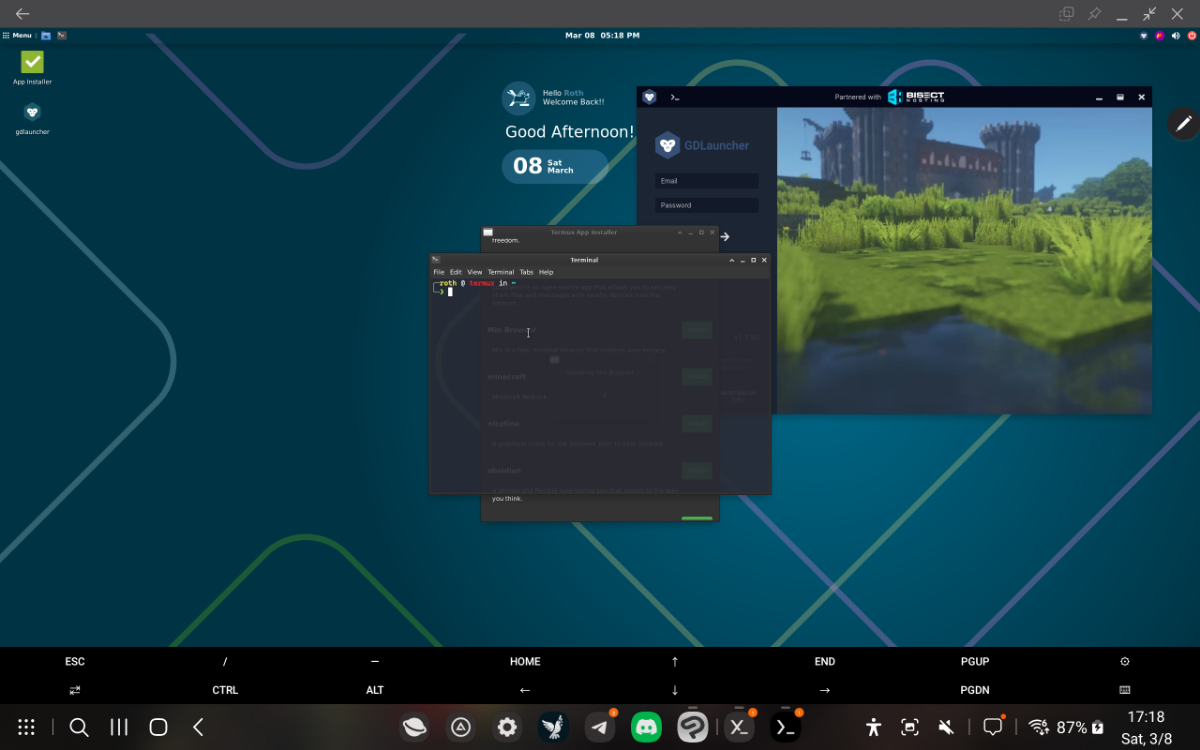Open the gdlauncher desktop shortcut
Screen dimensions: 1200x750
coord(32,117)
